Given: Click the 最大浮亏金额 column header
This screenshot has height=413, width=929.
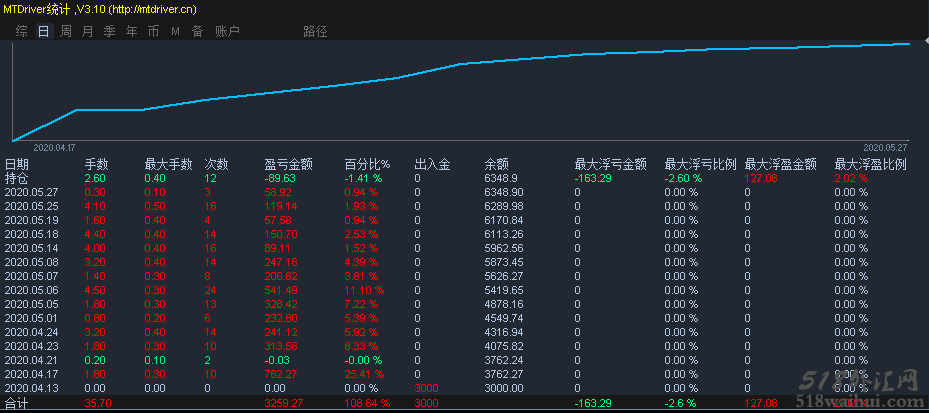Looking at the screenshot, I should coord(610,164).
